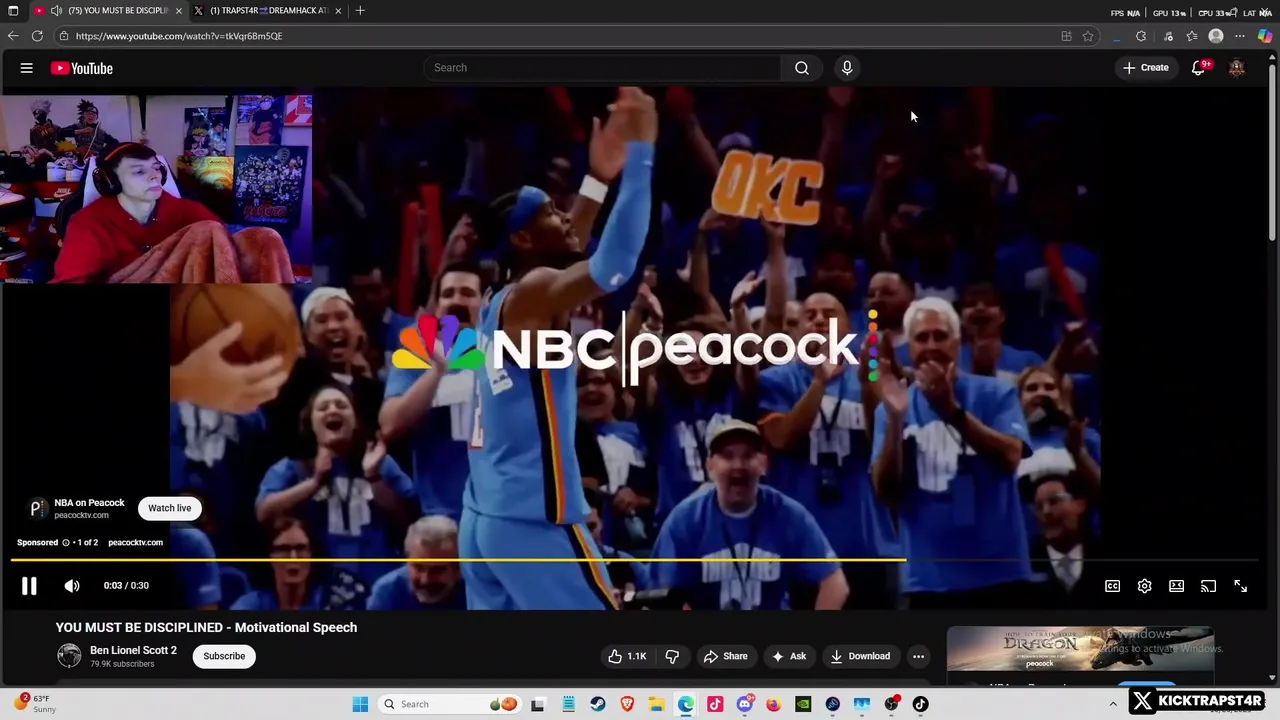The image size is (1280, 720).
Task: Focus the YouTube search field
Action: click(x=602, y=68)
